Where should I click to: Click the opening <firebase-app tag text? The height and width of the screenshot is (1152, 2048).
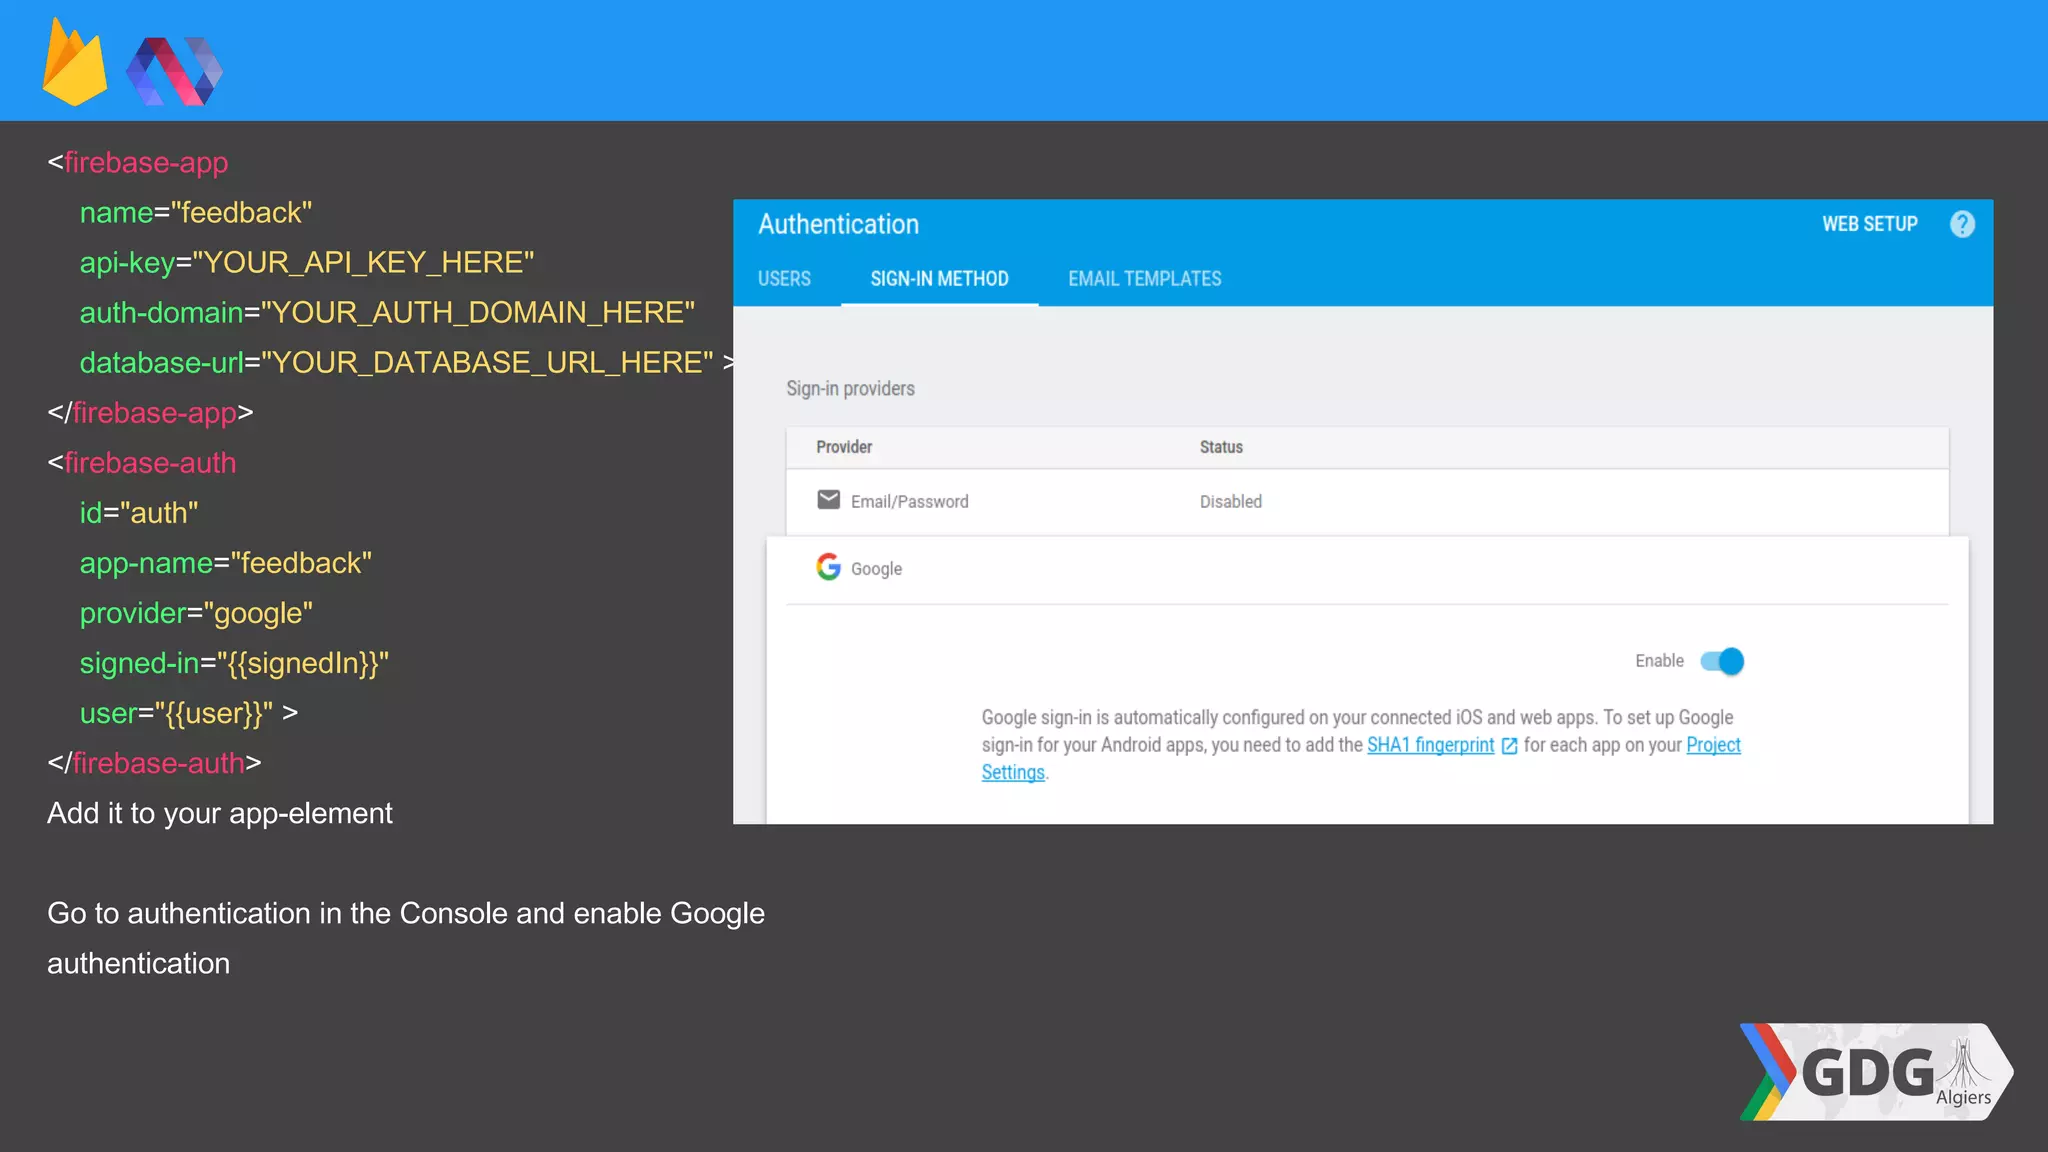(x=138, y=162)
